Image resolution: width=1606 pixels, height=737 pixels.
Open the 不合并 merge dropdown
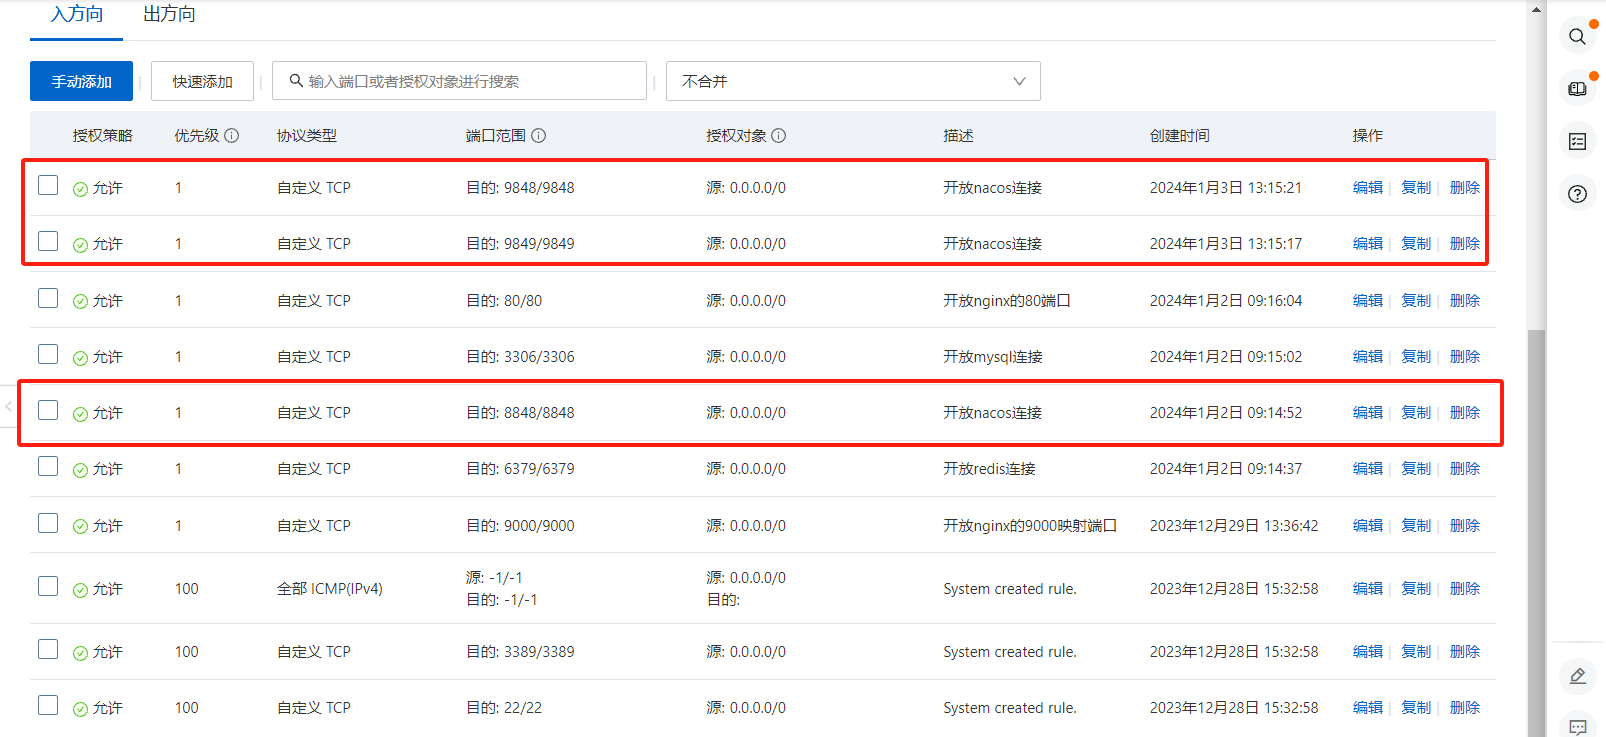[853, 81]
